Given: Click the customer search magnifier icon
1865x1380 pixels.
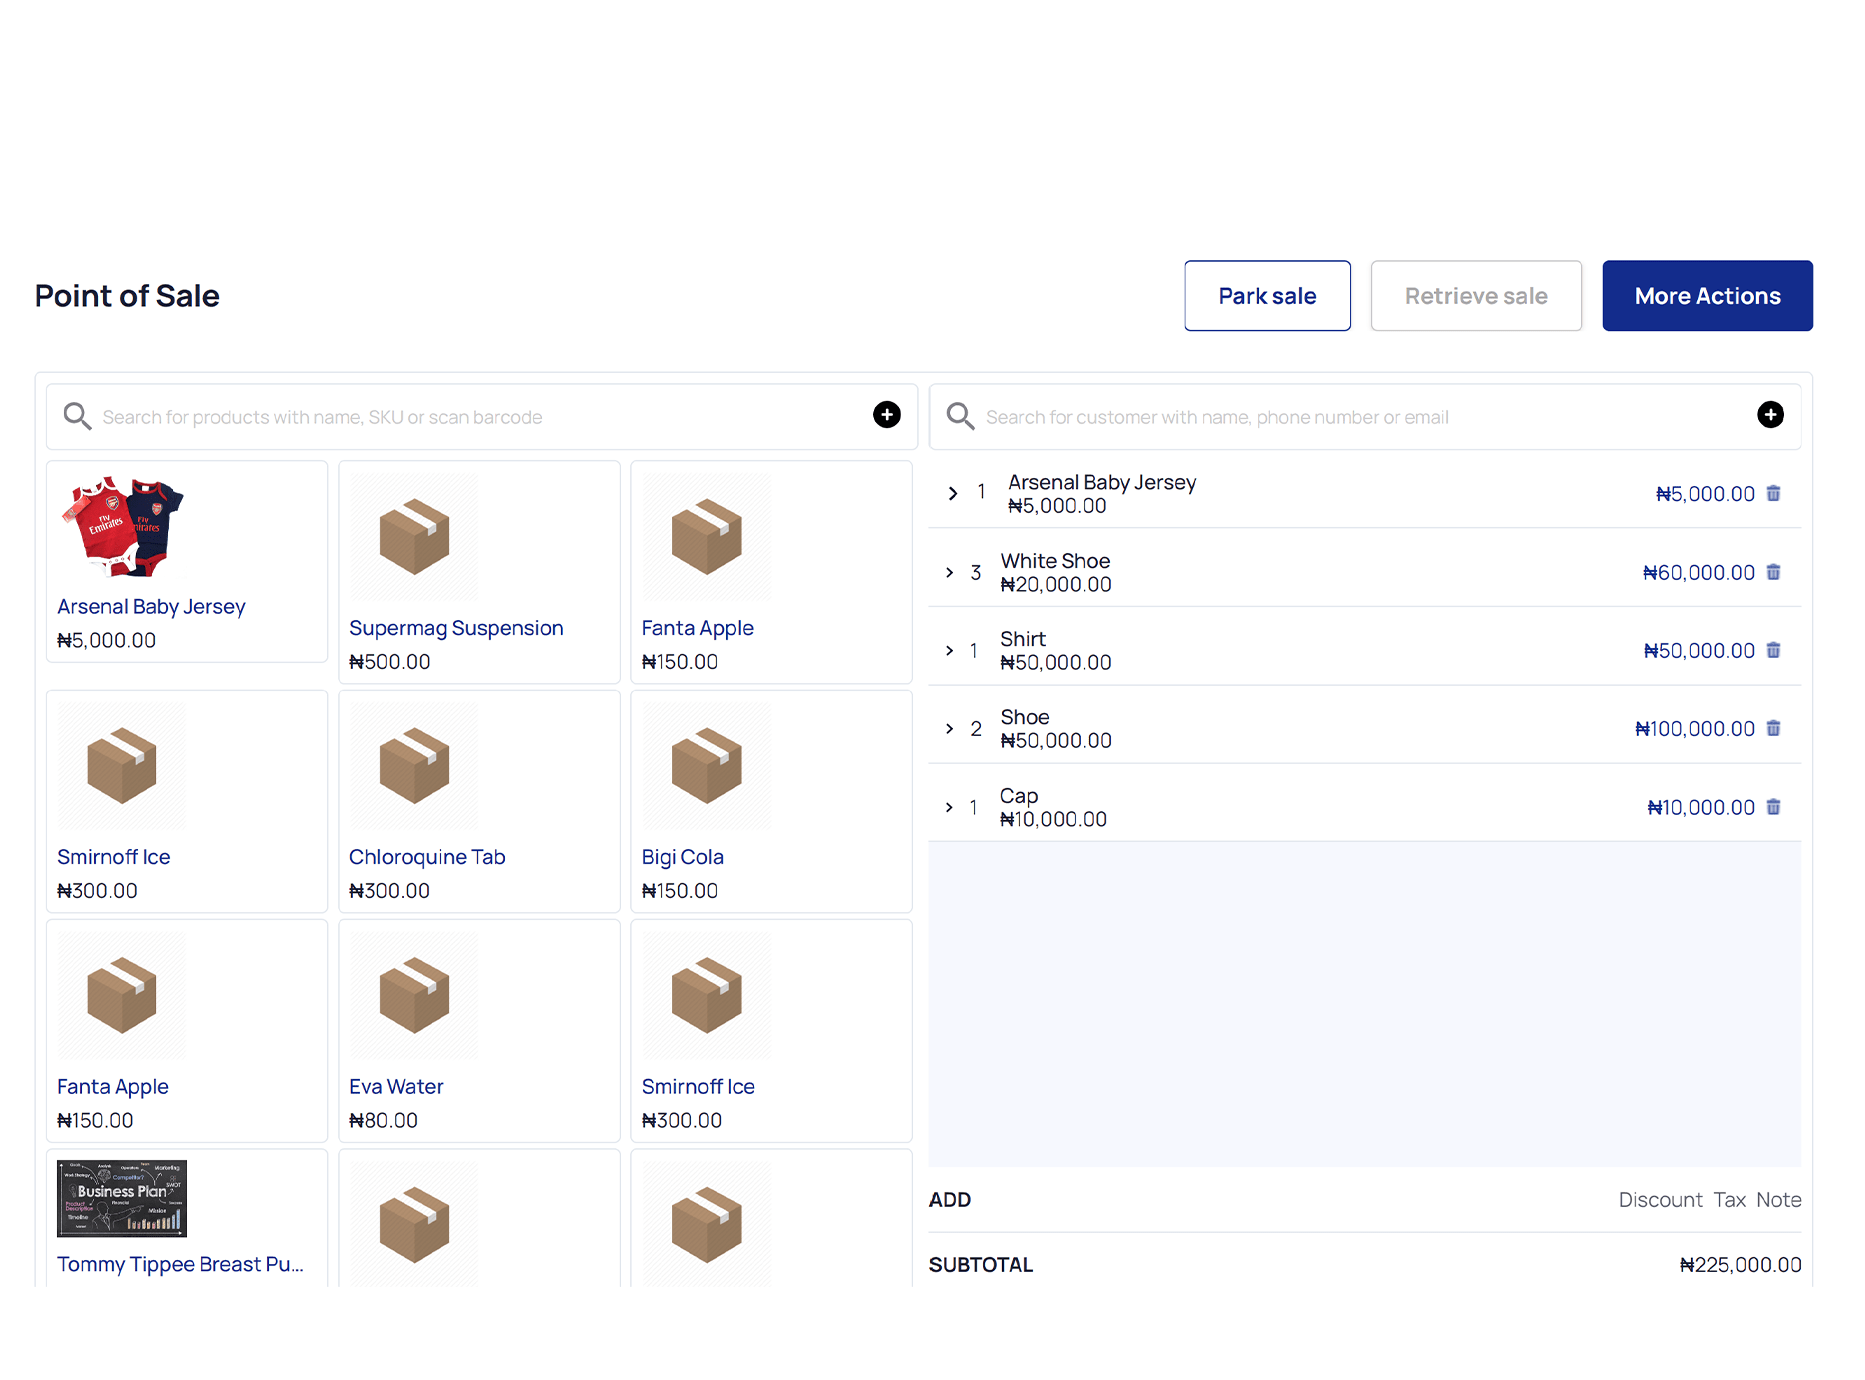Looking at the screenshot, I should click(x=960, y=416).
